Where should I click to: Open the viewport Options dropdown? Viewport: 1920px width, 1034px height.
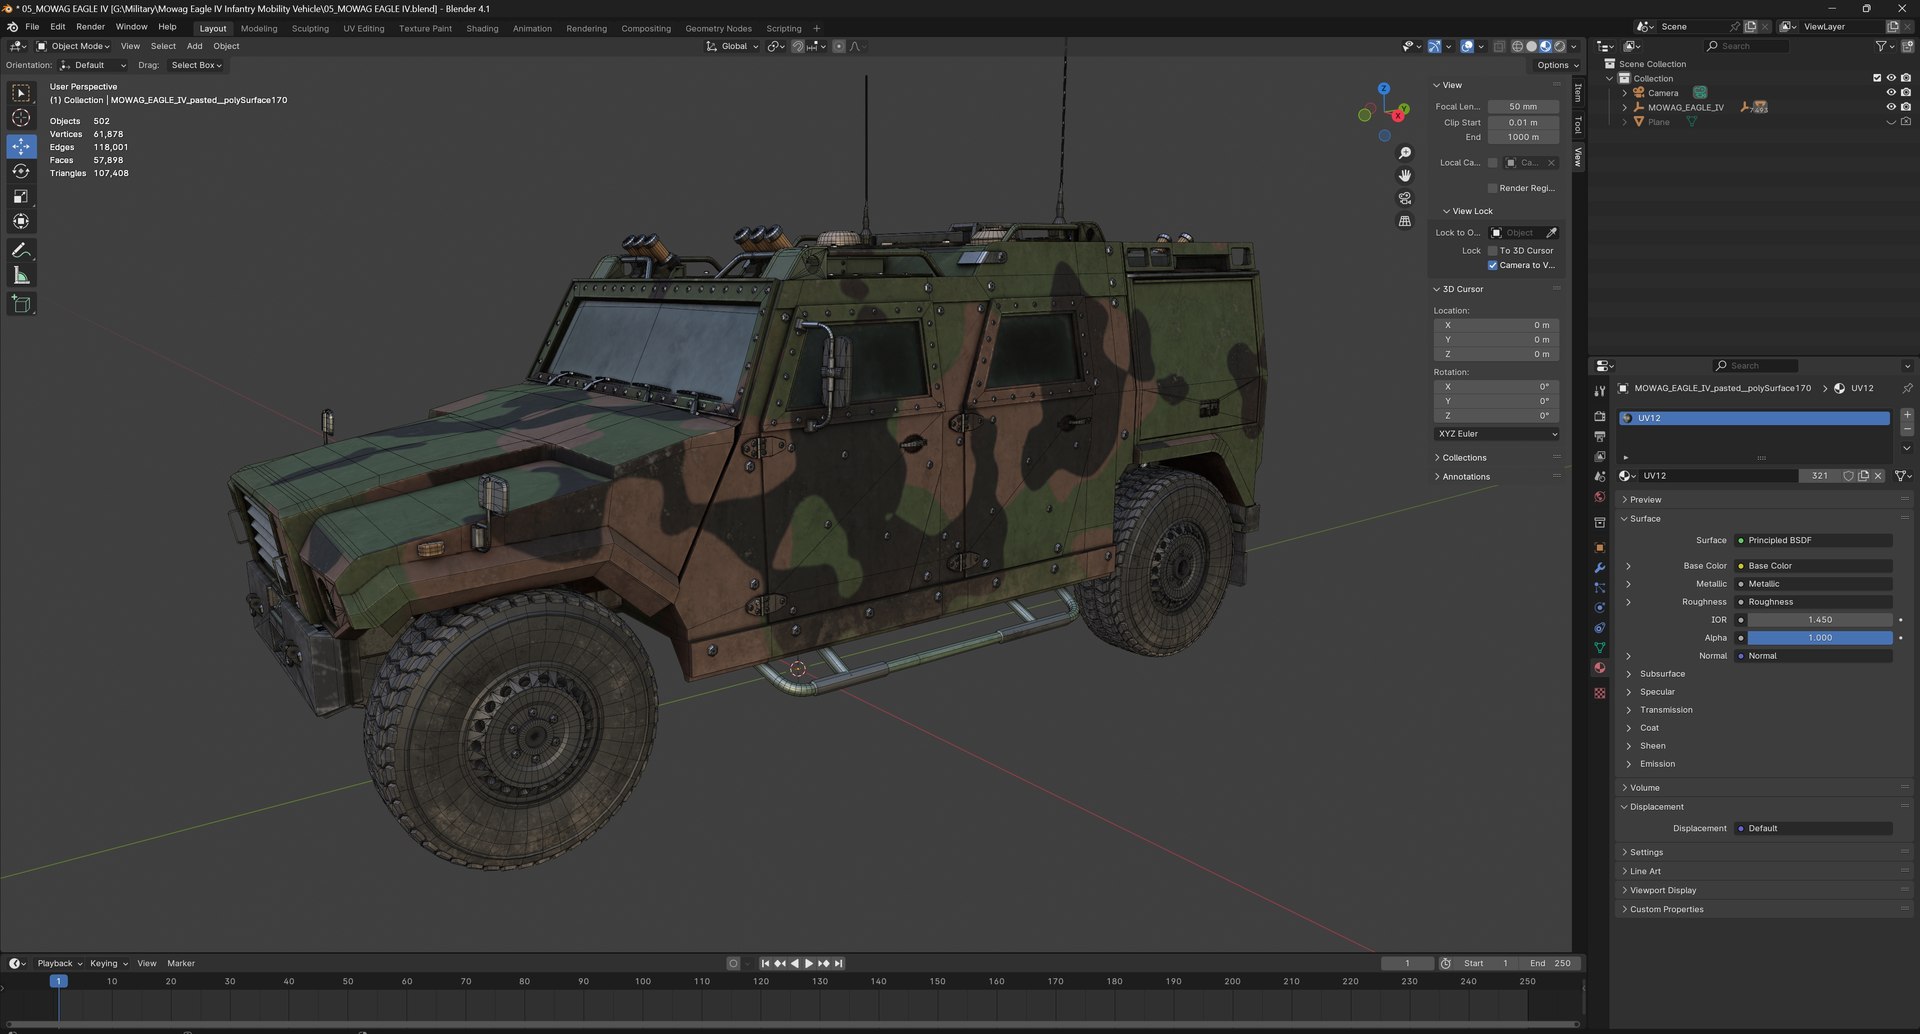(x=1557, y=65)
